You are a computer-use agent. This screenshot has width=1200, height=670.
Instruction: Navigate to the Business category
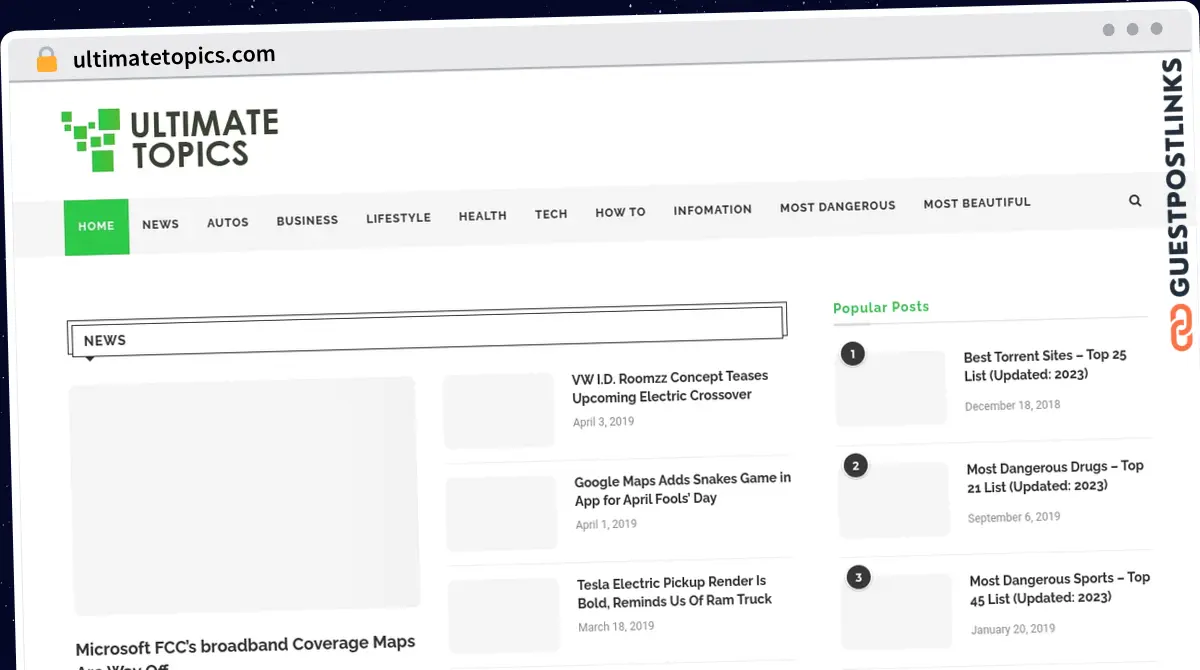(307, 220)
